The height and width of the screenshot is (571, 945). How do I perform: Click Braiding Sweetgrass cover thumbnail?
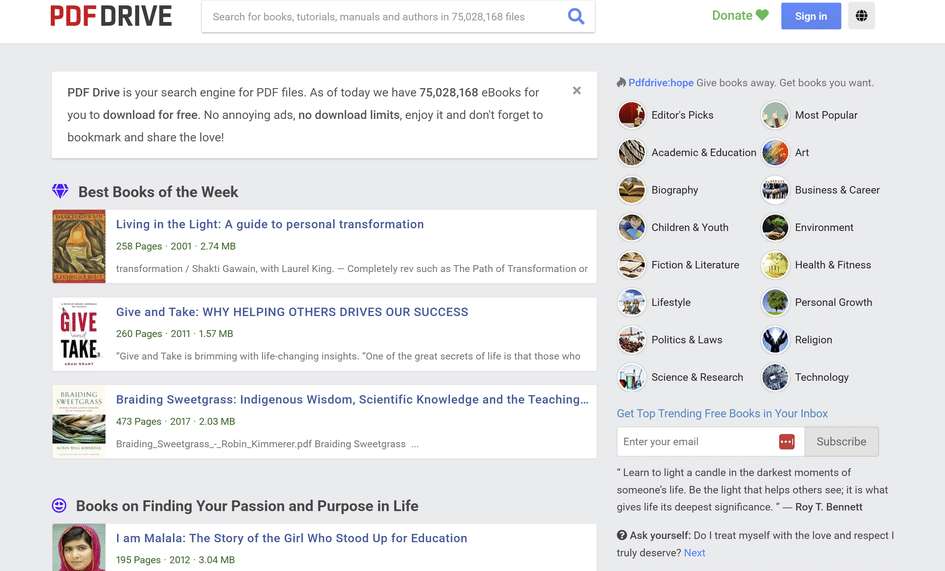(79, 421)
